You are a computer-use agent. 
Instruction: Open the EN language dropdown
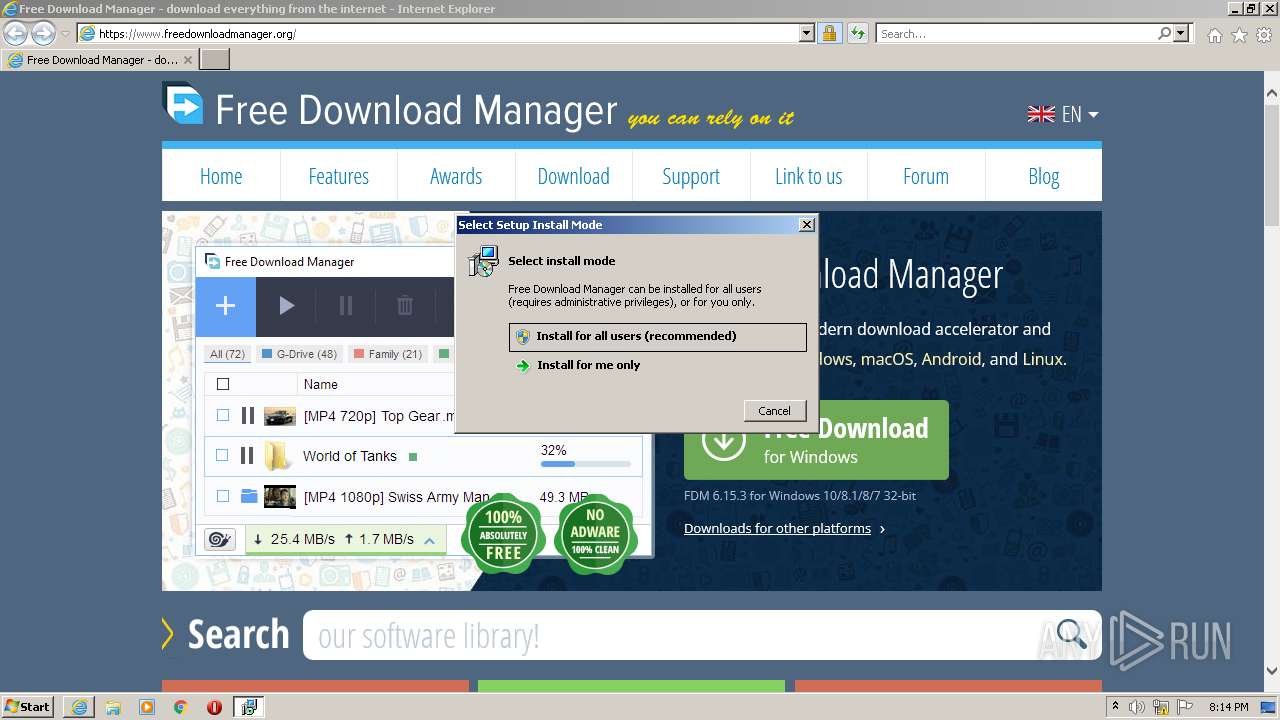point(1079,114)
